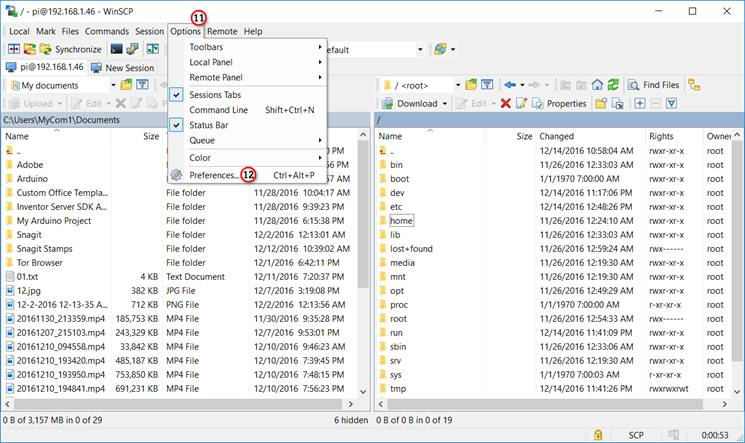Expand the Toolbars submenu
This screenshot has width=745, height=443.
[248, 47]
